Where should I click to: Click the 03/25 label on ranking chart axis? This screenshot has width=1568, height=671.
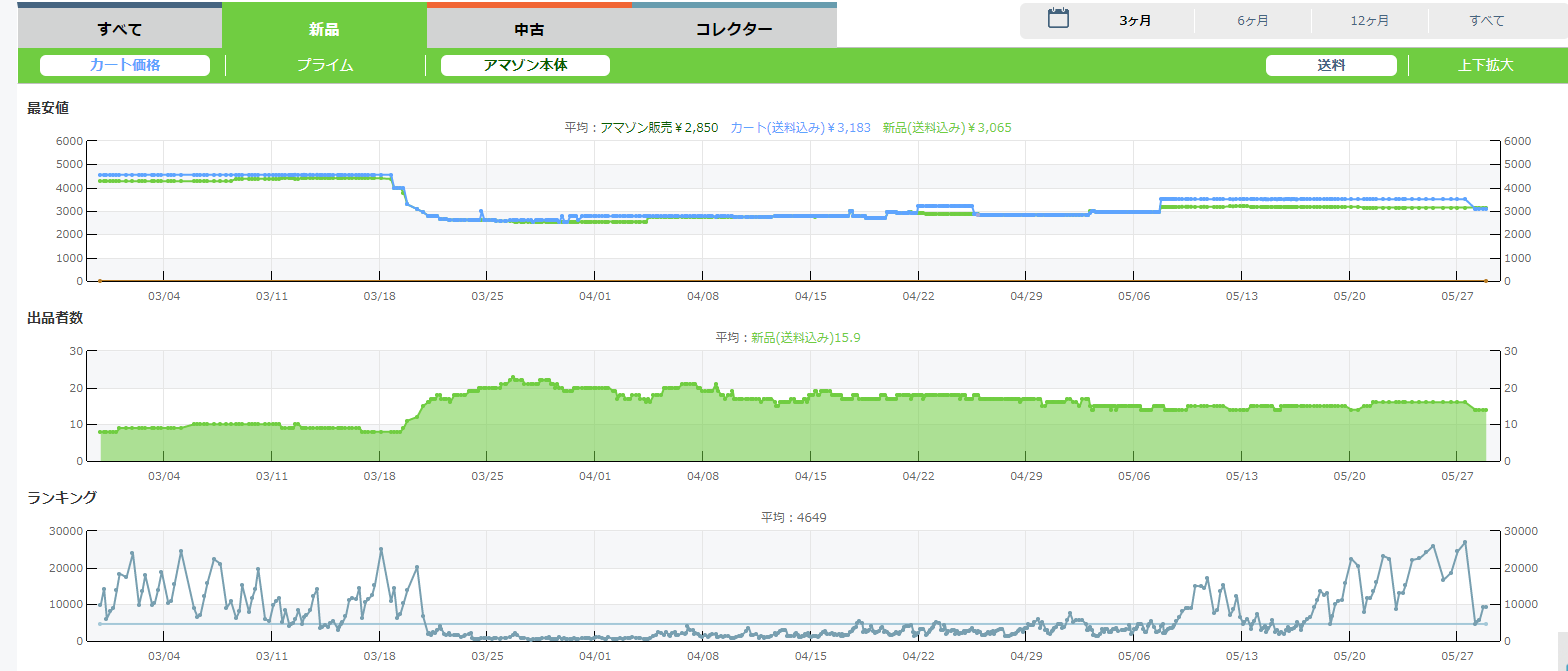pyautogui.click(x=487, y=656)
